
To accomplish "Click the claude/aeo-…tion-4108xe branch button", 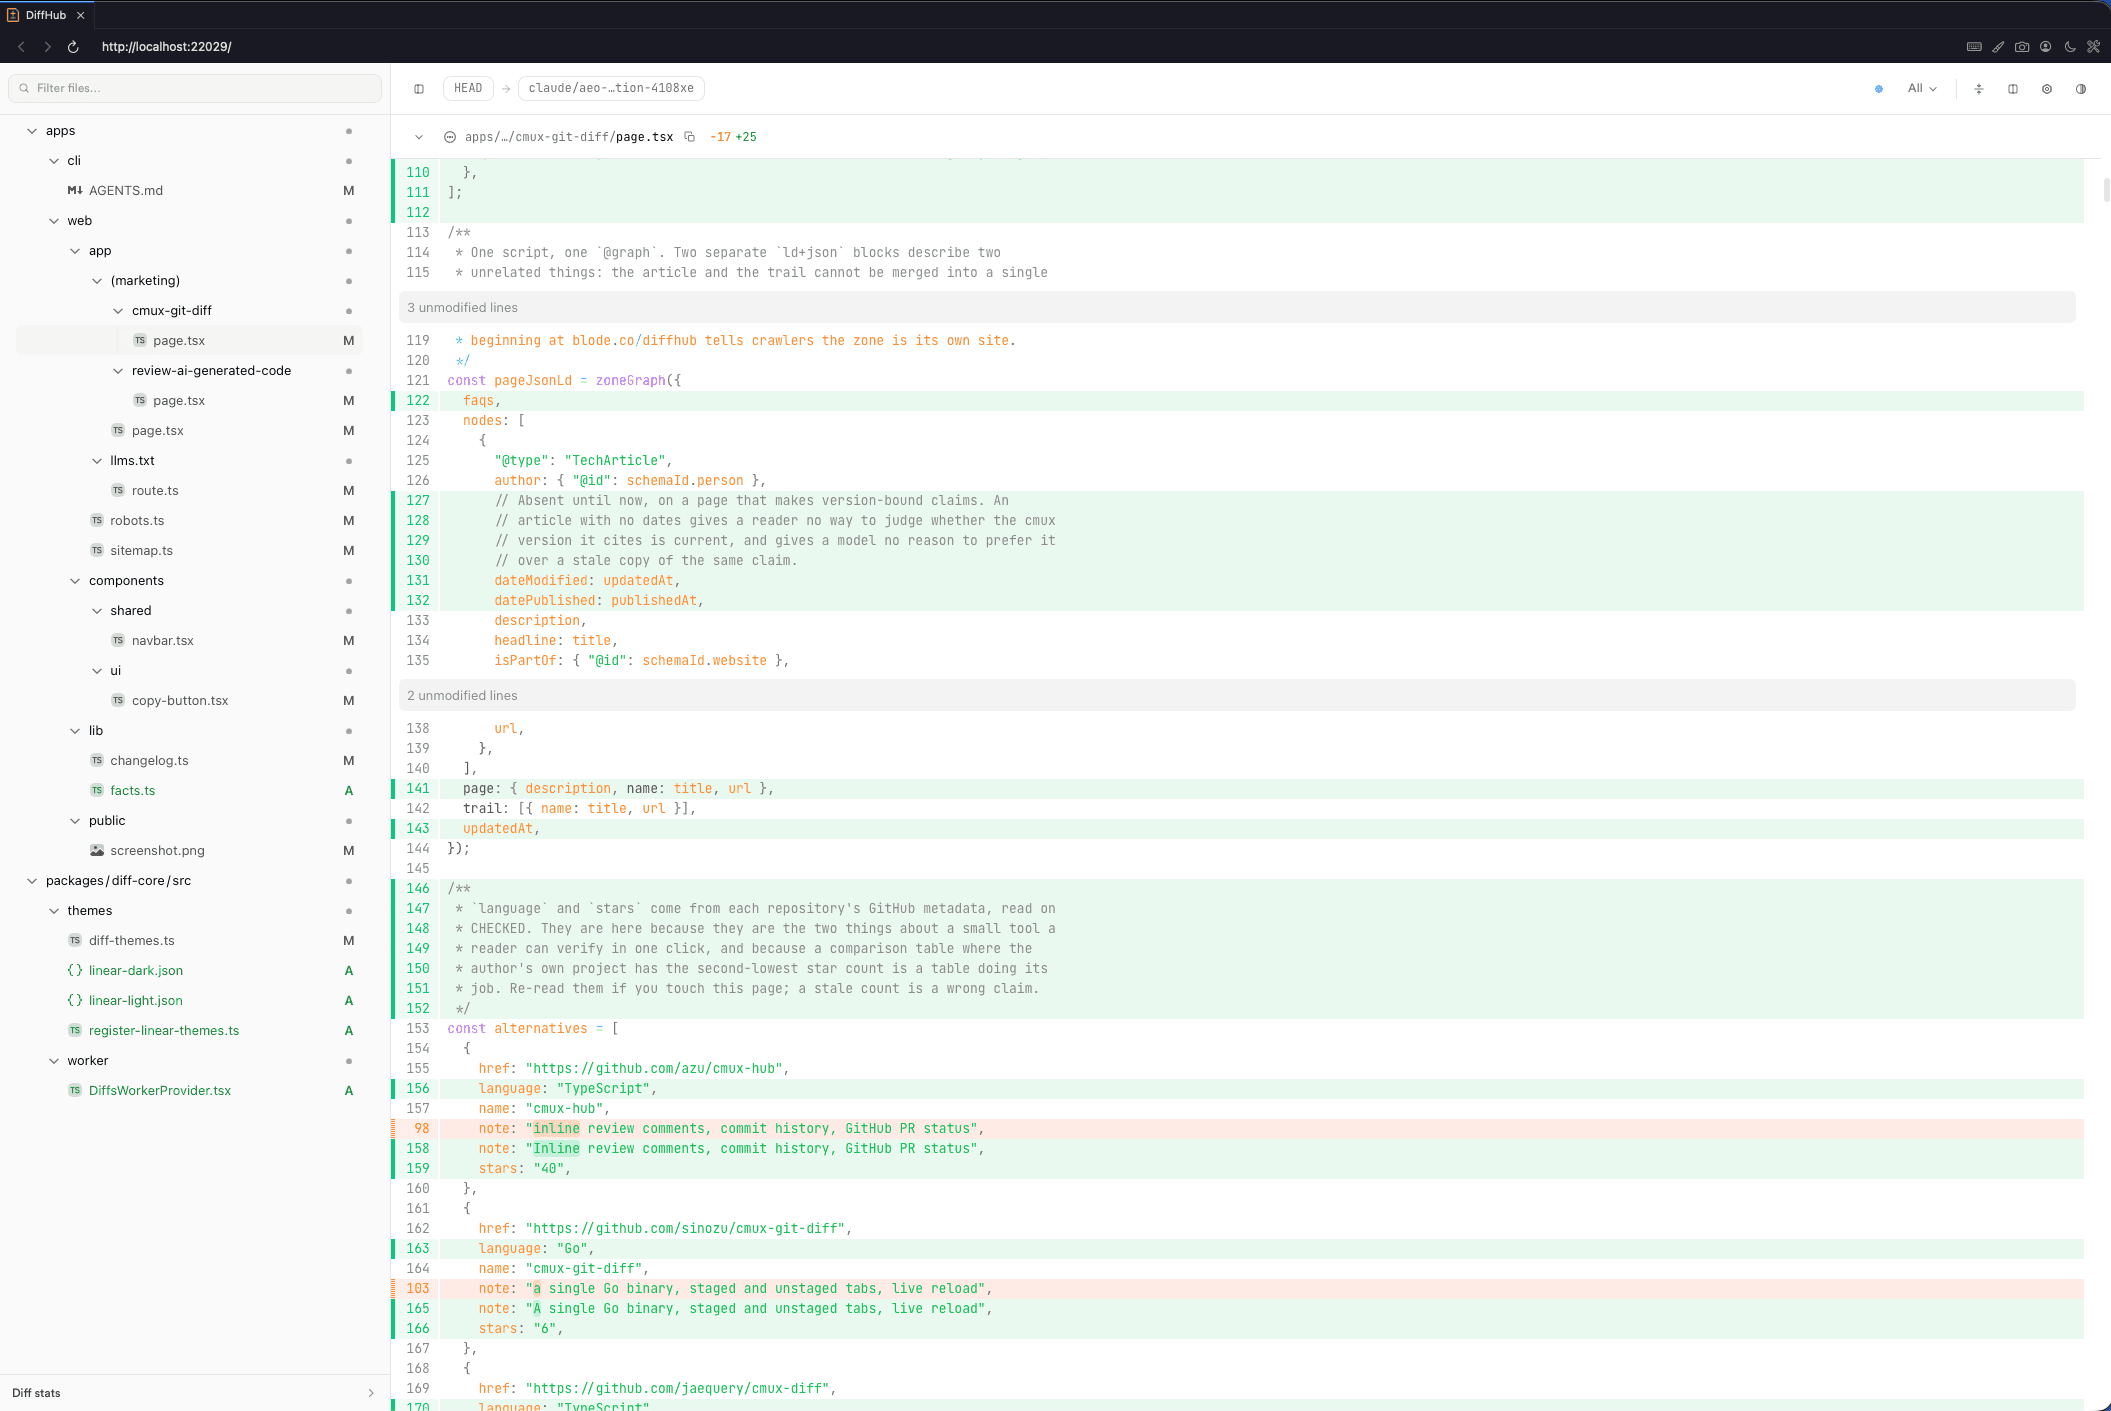I will click(x=611, y=88).
